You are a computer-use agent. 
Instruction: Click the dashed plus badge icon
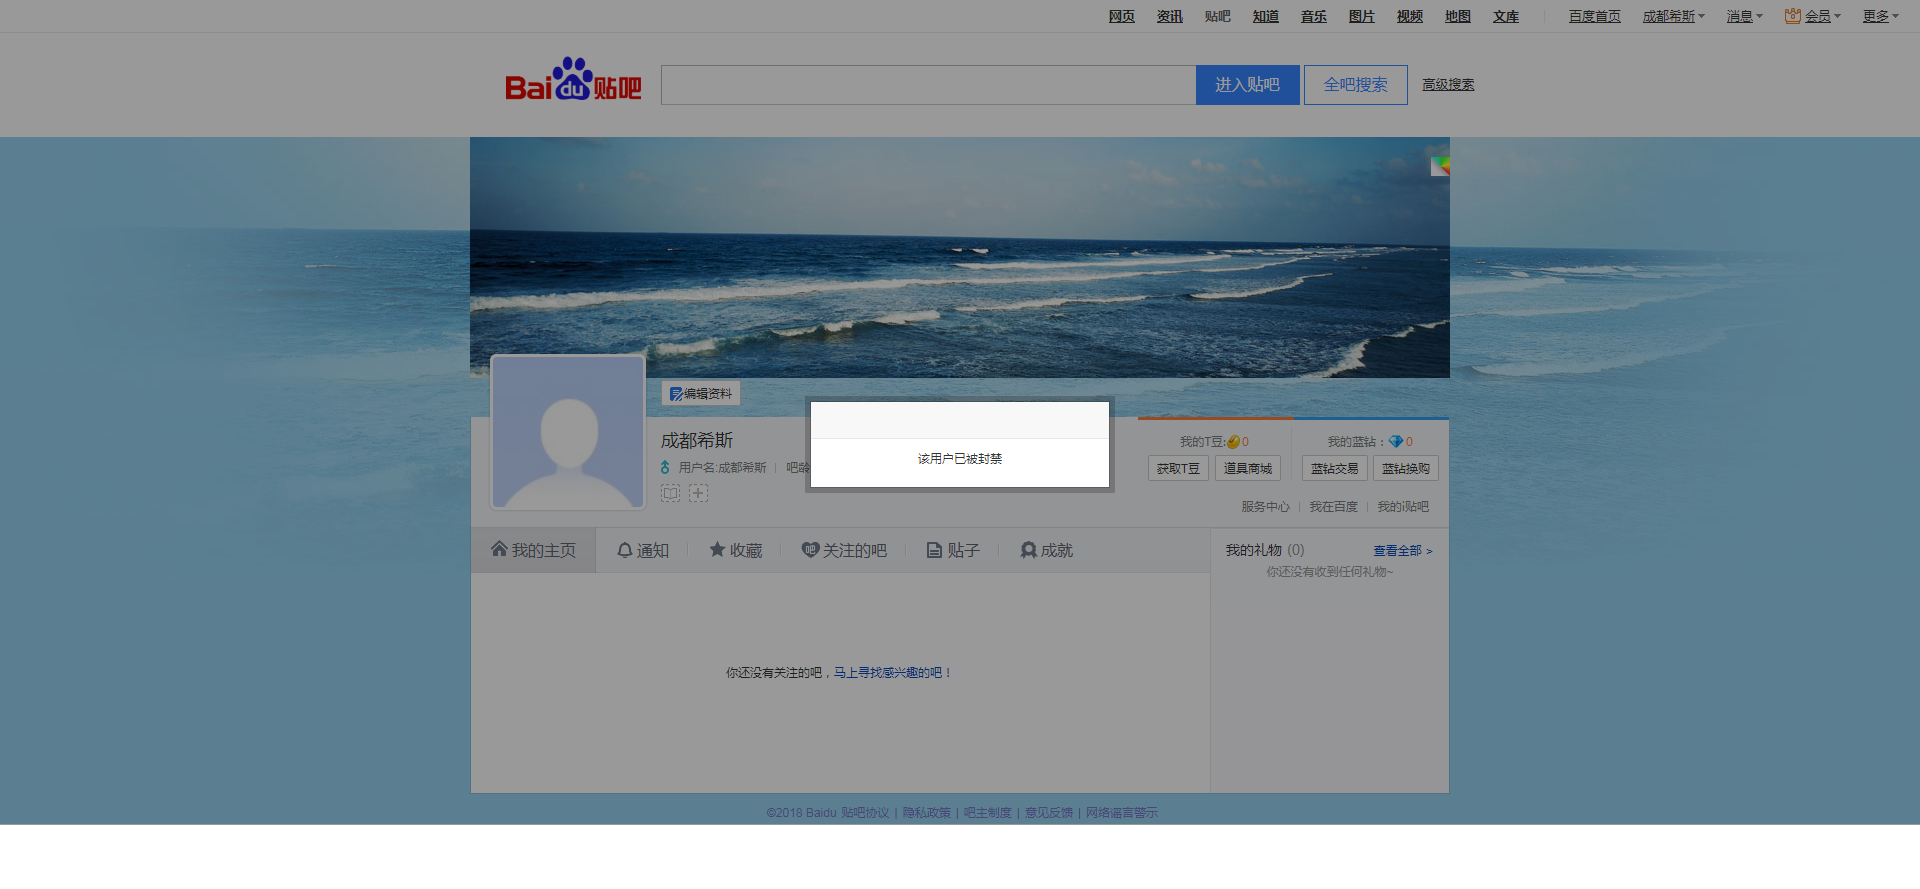[x=698, y=493]
